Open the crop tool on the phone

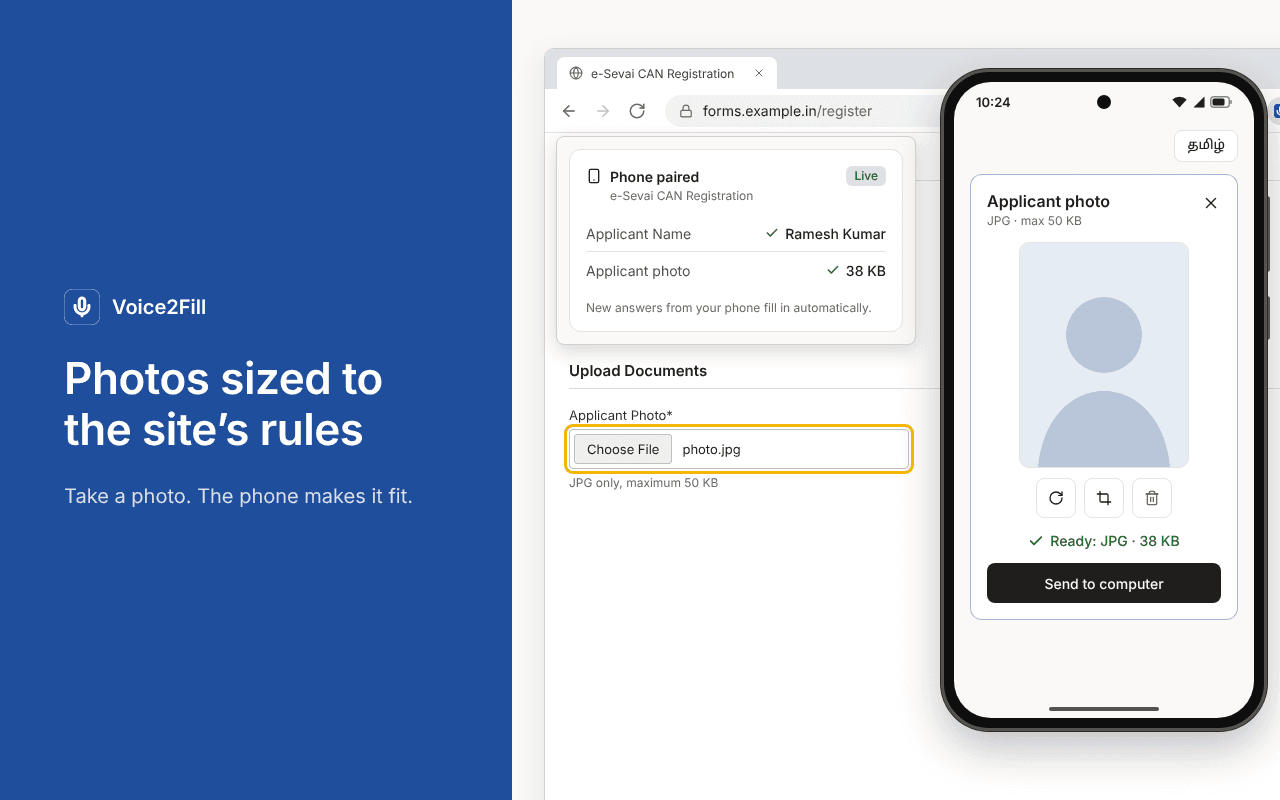coord(1104,498)
